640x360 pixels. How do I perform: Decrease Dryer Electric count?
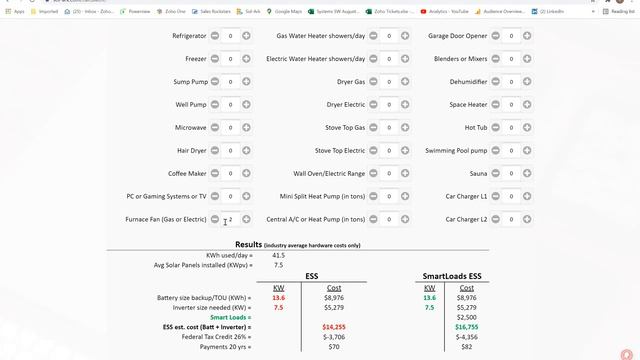pyautogui.click(x=373, y=104)
